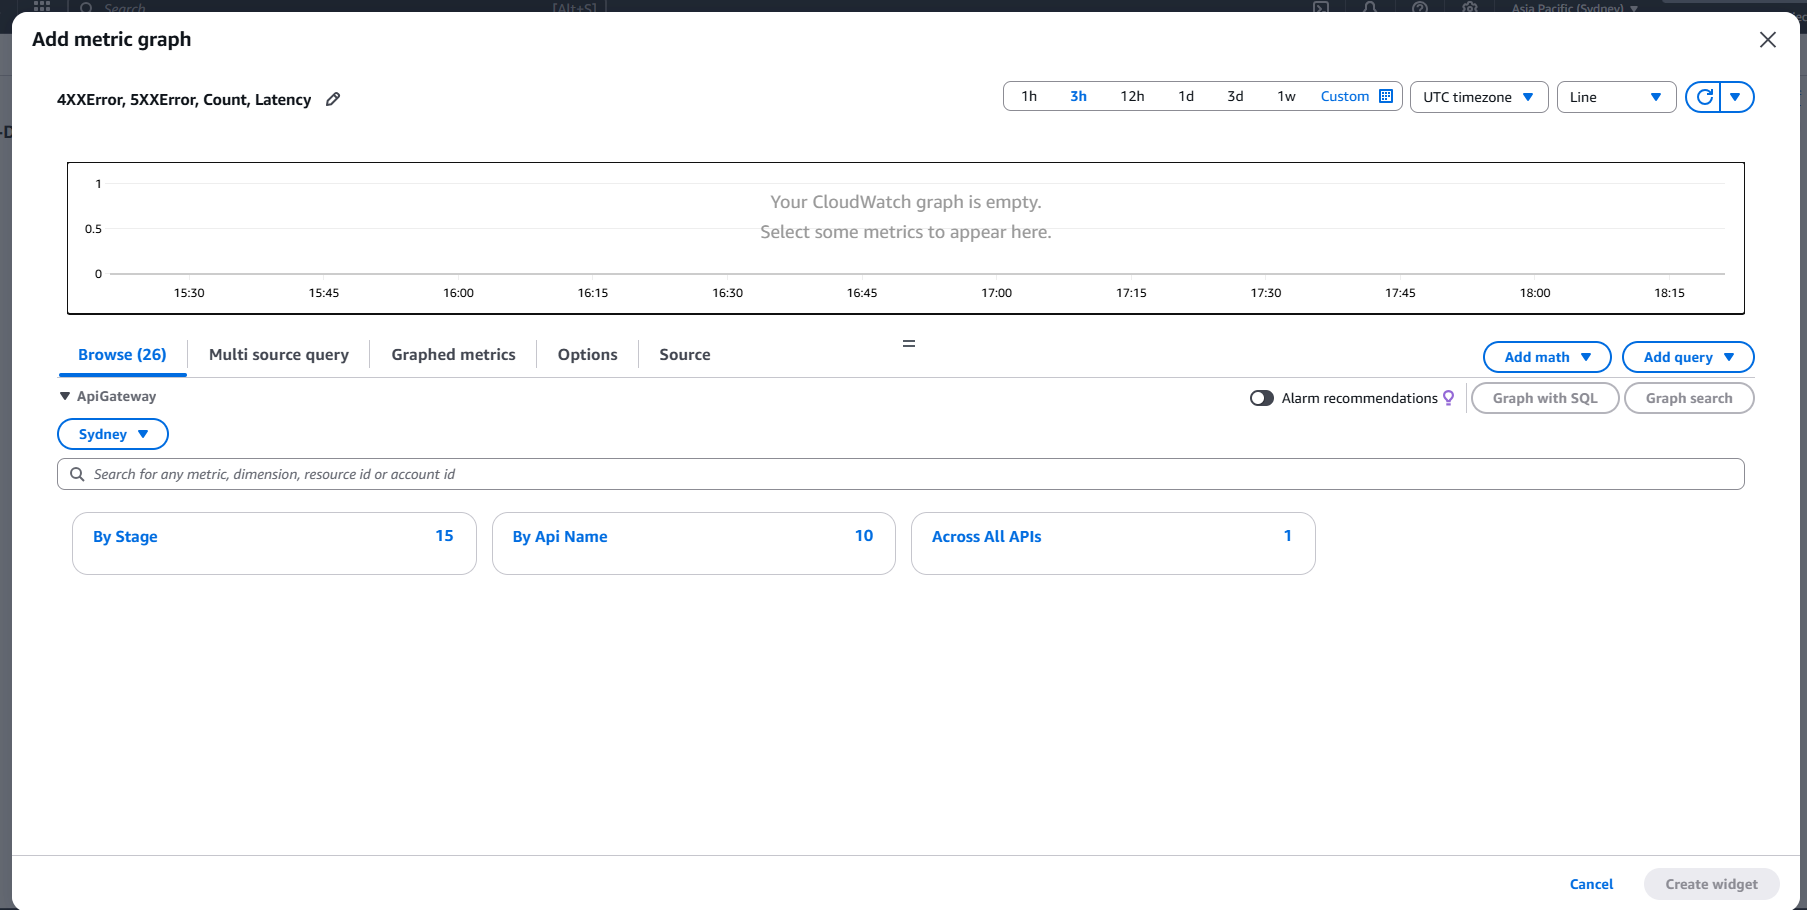Viewport: 1807px width, 910px height.
Task: Open the Options tab
Action: click(587, 355)
